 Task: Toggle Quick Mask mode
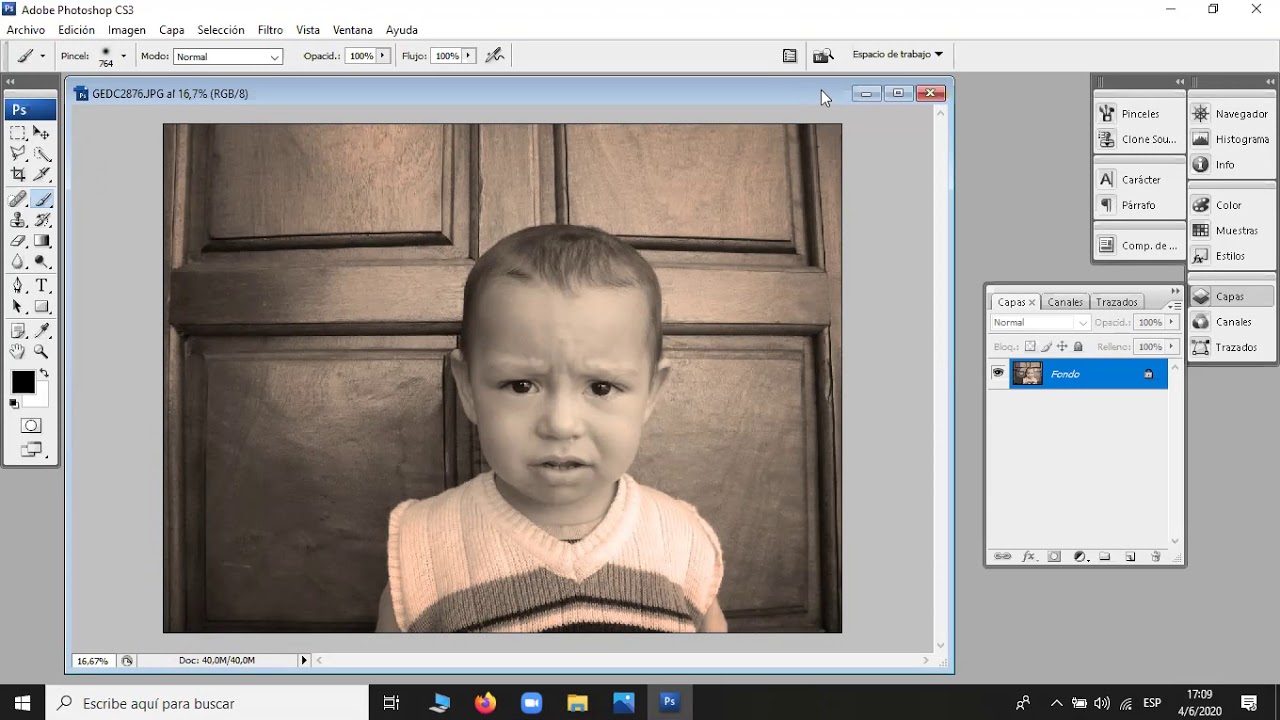(31, 426)
